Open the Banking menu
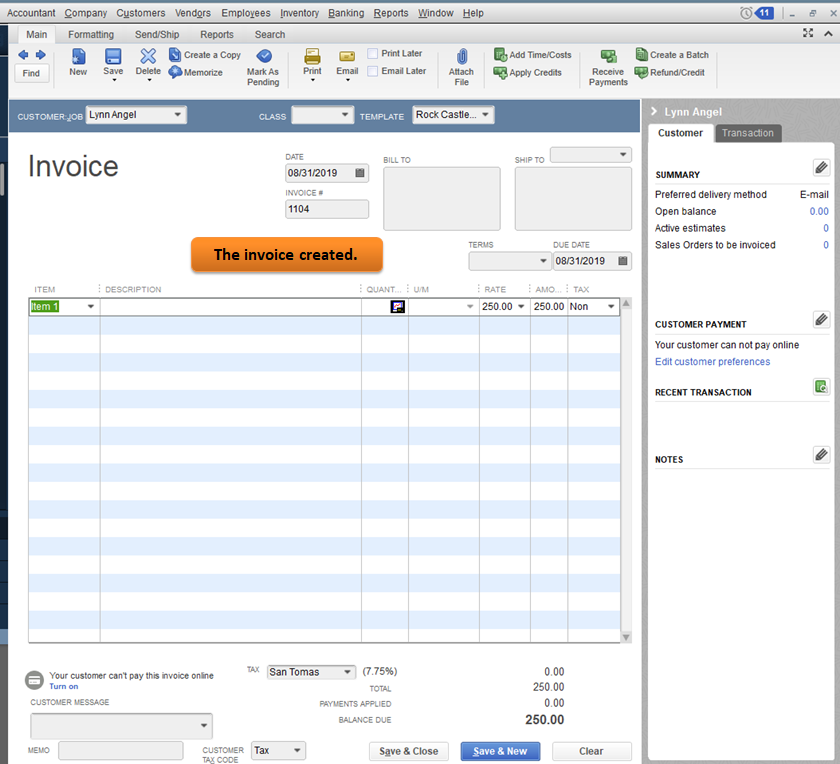Viewport: 840px width, 764px height. (346, 13)
